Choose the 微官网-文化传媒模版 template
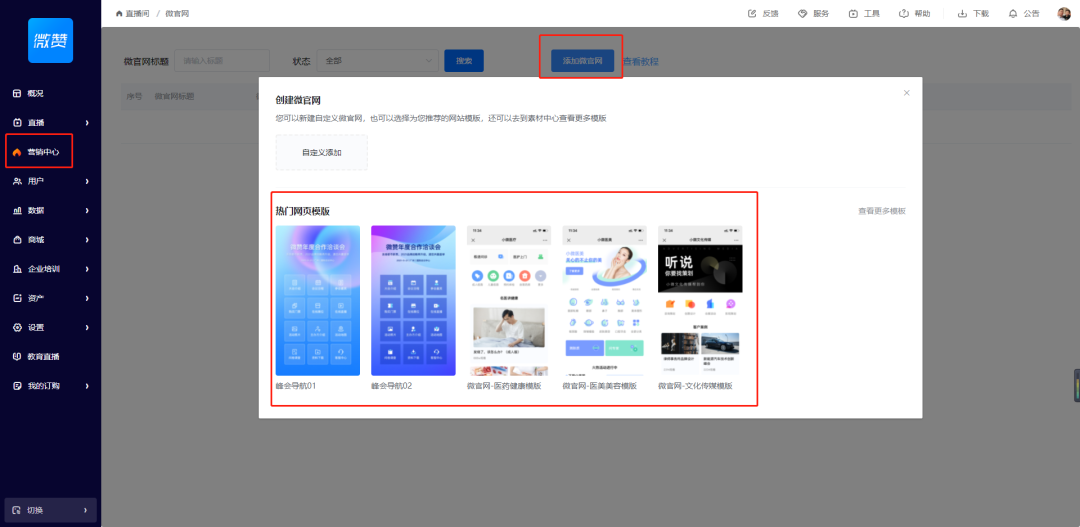This screenshot has width=1080, height=527. (700, 300)
